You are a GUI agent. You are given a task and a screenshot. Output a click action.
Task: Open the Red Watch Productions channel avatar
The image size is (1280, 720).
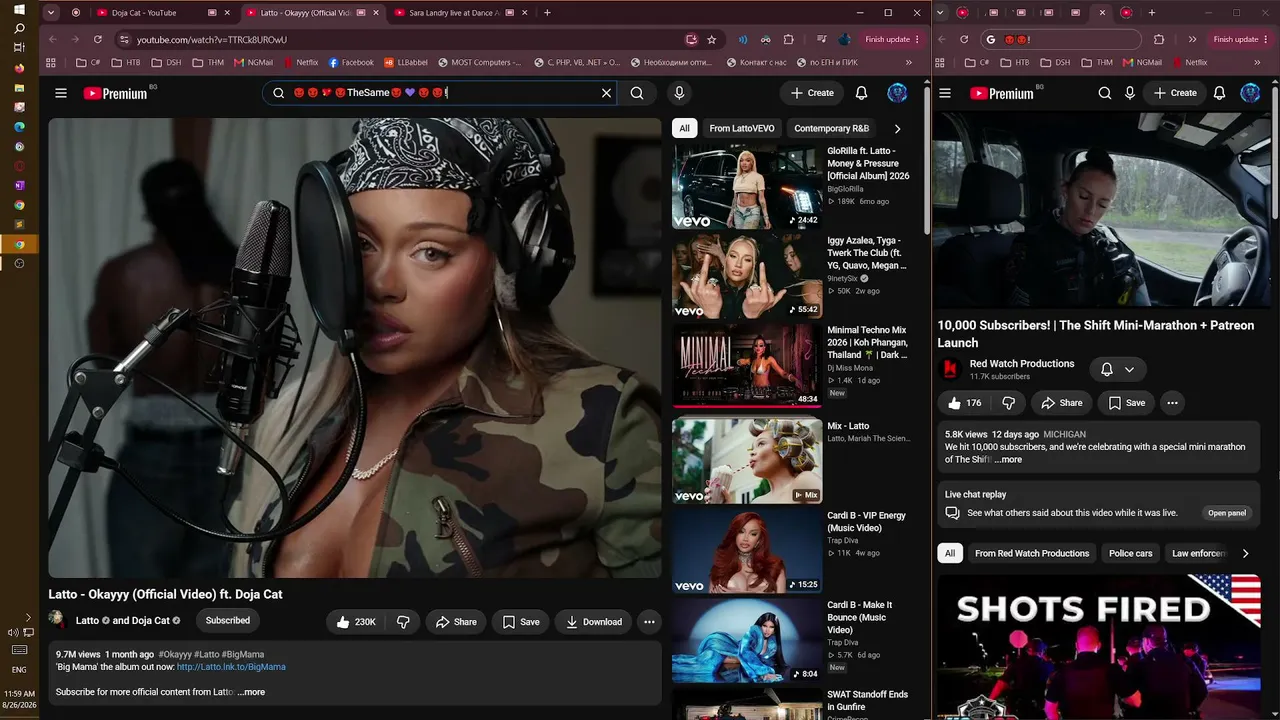click(x=951, y=369)
